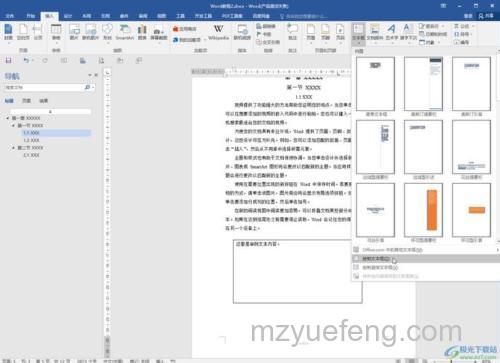Show the Pages (页面) tab in navigation
The width and height of the screenshot is (500, 363).
pos(26,101)
